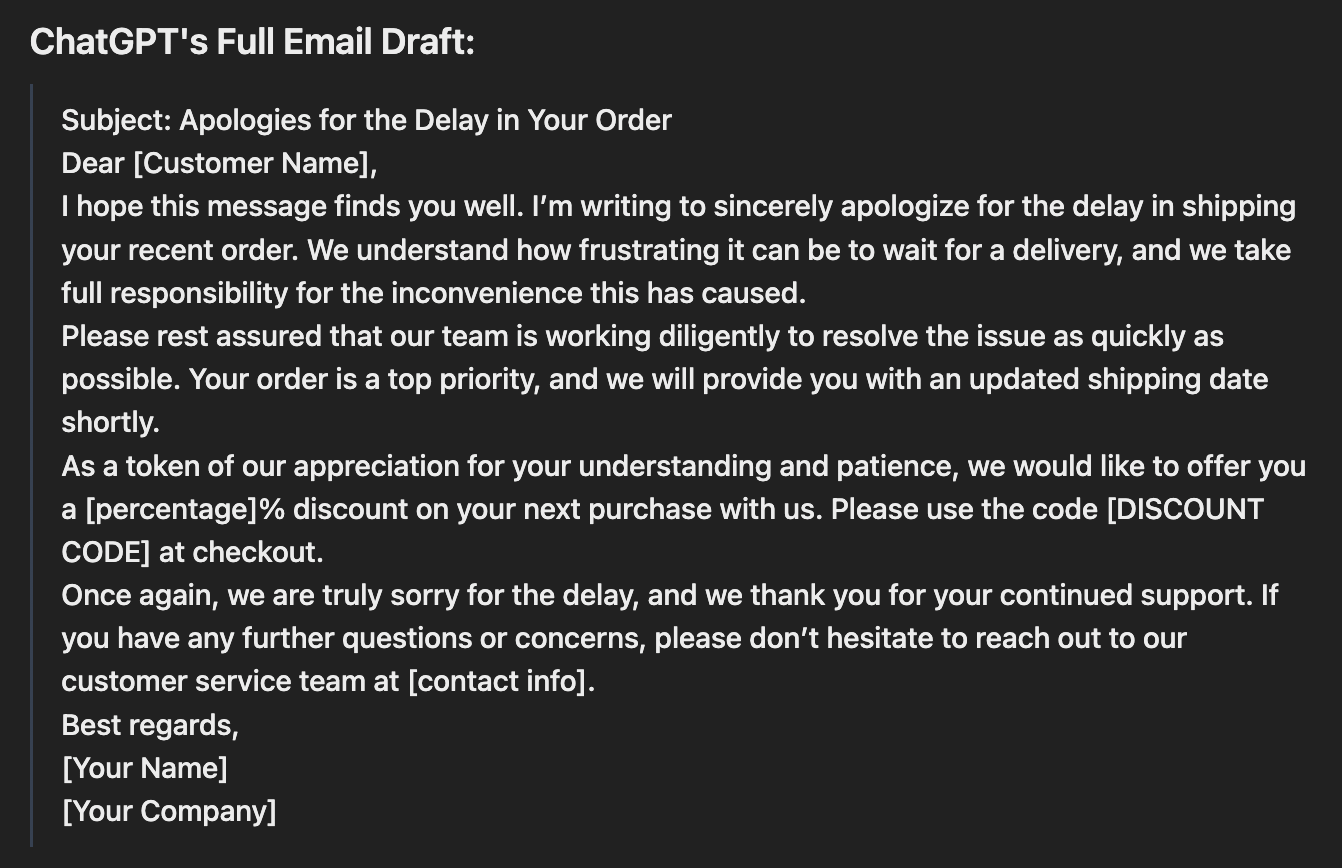This screenshot has height=868, width=1342.
Task: Click the "As a token of" line
Action: click(684, 466)
